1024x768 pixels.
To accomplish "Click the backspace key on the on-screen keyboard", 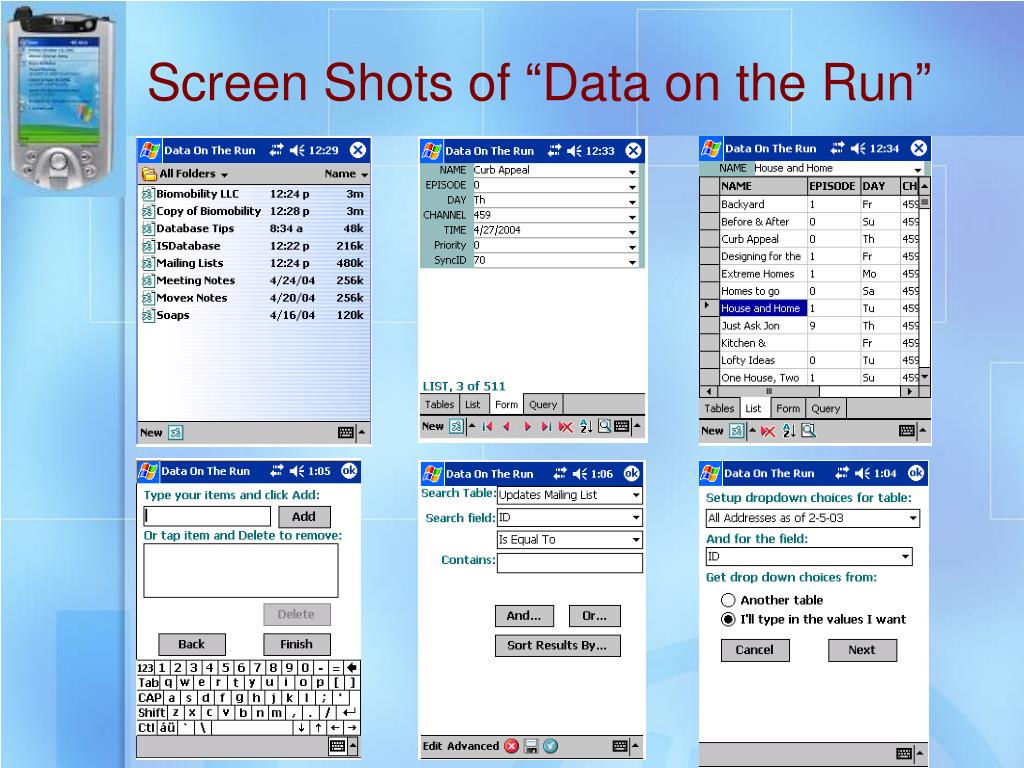I will tap(352, 667).
